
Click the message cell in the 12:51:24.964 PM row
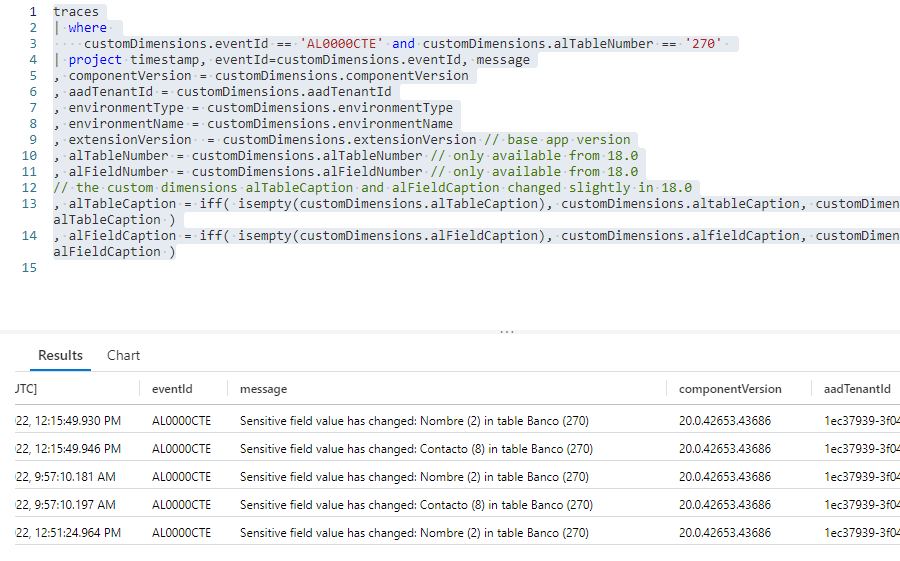click(x=414, y=533)
